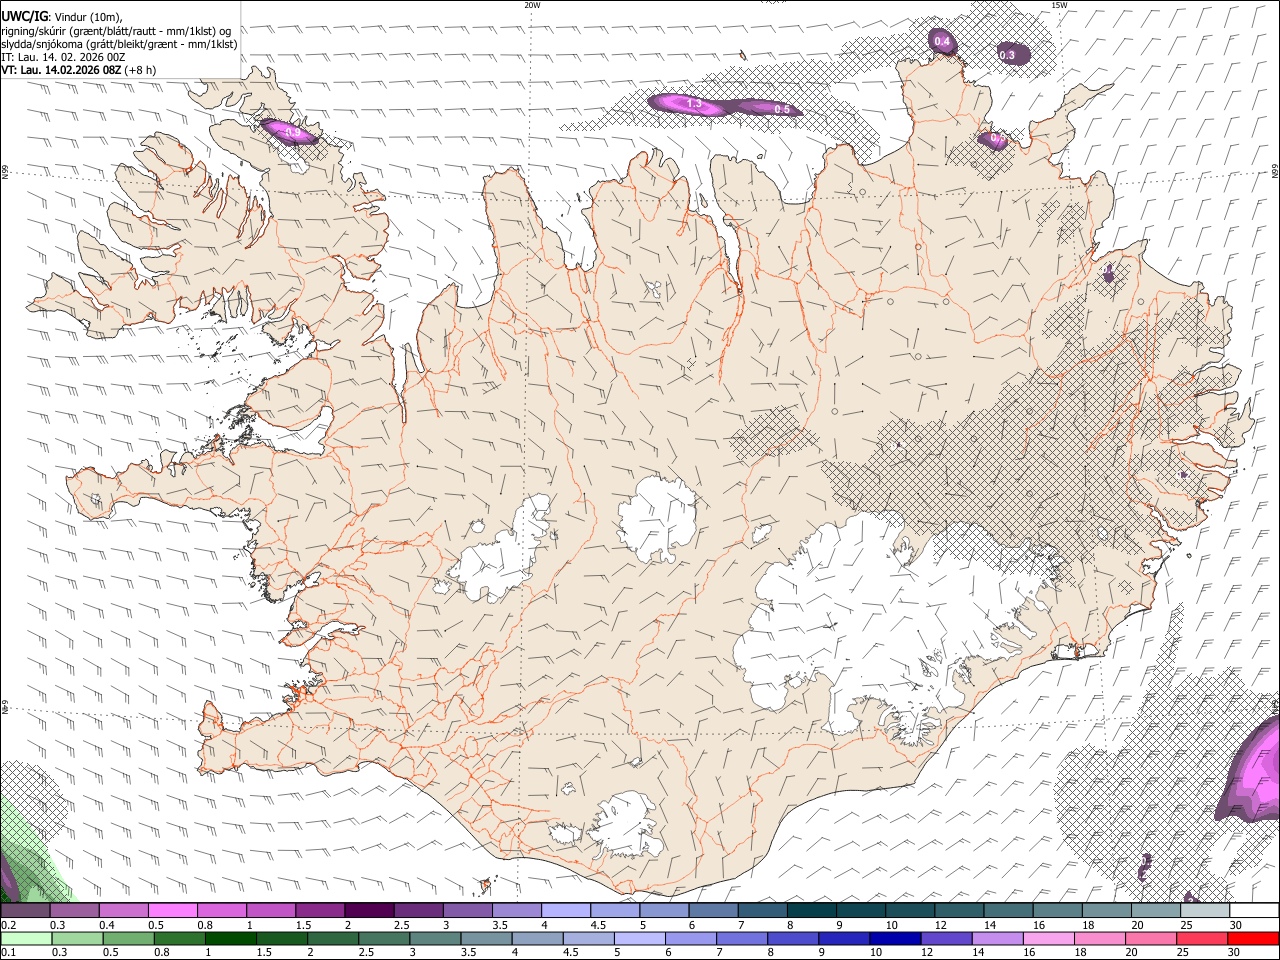Screen dimensions: 1280x960
Task: Click the '0.3' value in the hatched northeast area
Action: (1007, 55)
